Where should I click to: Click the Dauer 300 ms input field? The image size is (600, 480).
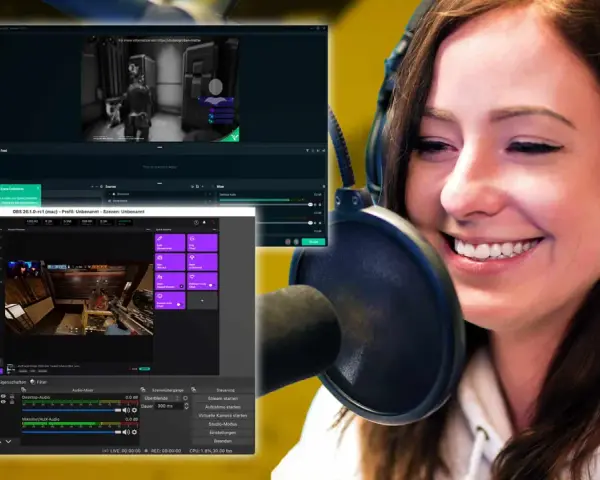click(169, 406)
